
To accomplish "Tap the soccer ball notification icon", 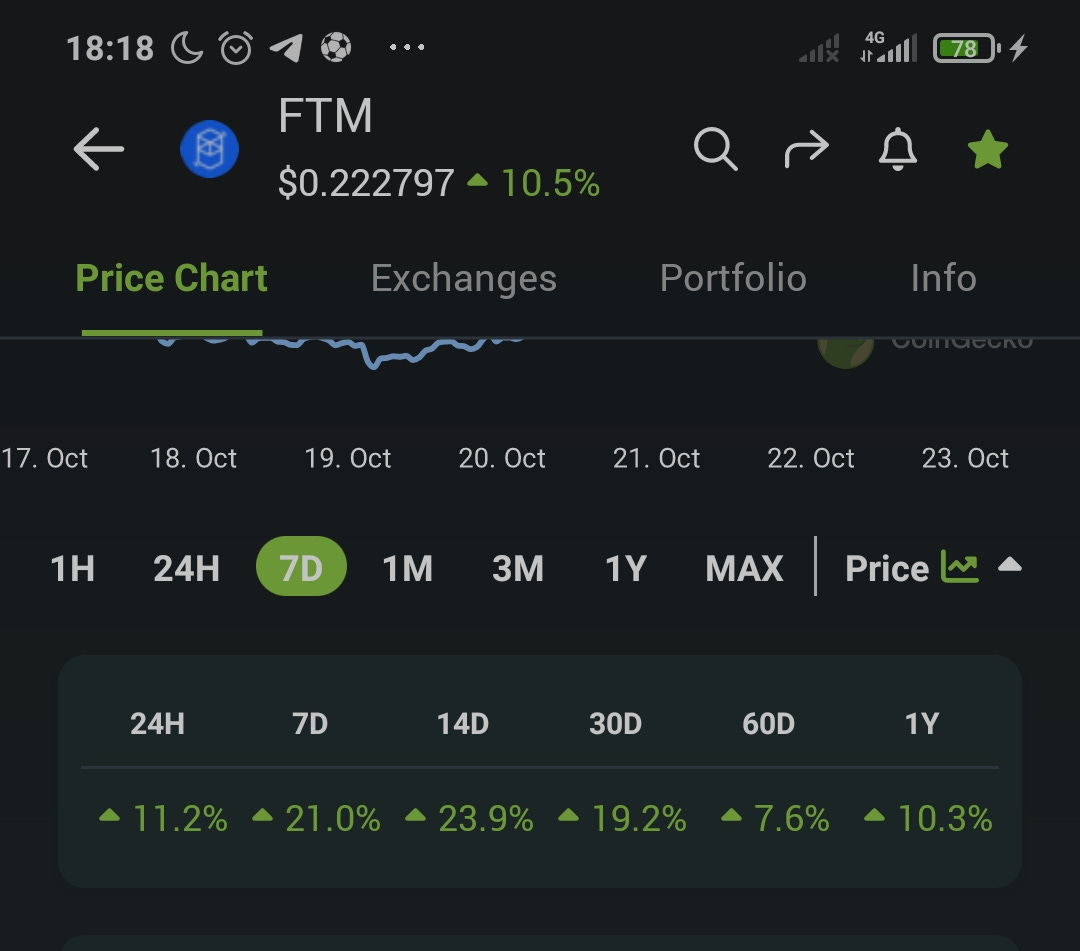I will click(x=335, y=48).
